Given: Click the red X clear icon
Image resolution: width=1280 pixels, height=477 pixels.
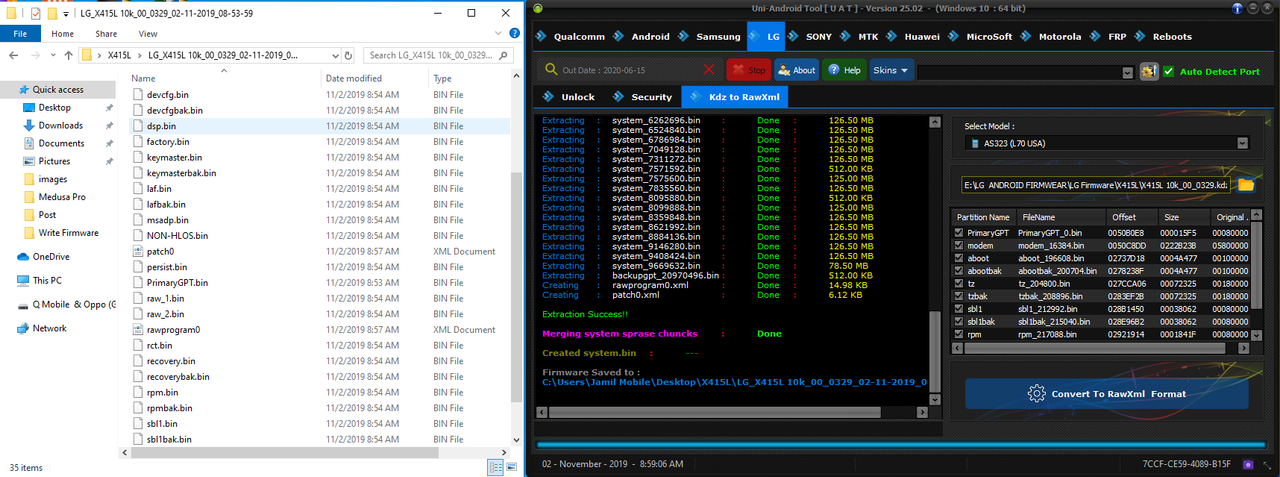Looking at the screenshot, I should click(709, 70).
